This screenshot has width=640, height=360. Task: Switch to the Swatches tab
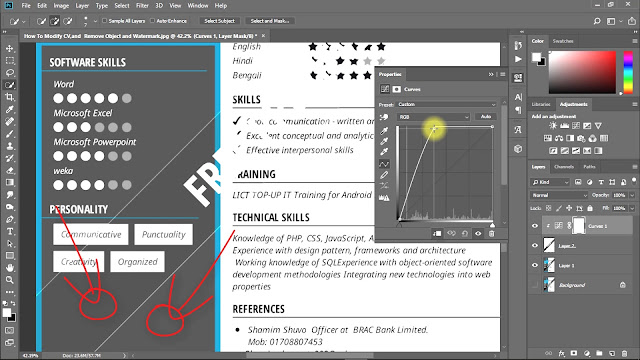(x=563, y=41)
